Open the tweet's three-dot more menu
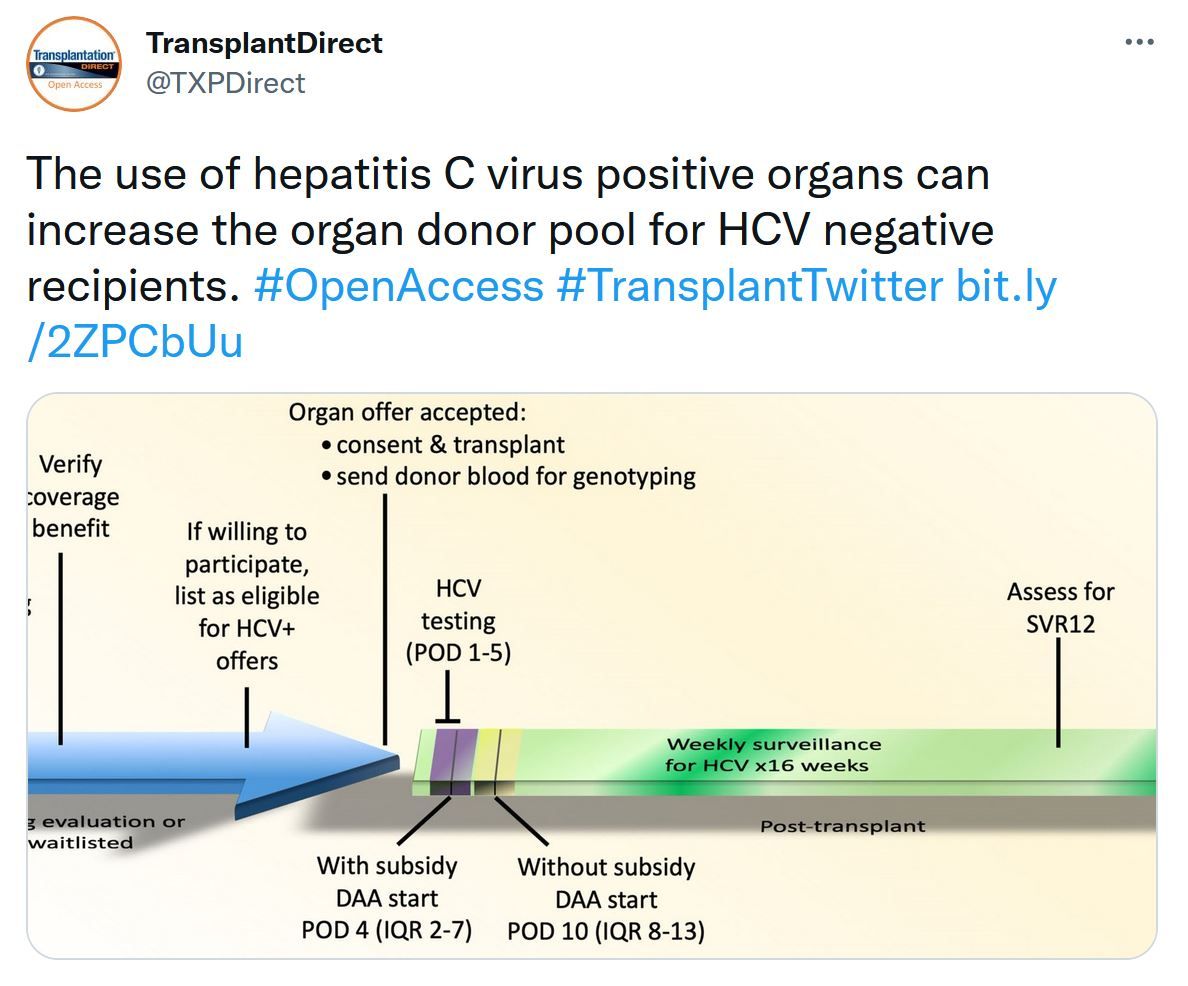Image resolution: width=1188 pixels, height=986 pixels. (x=1139, y=42)
